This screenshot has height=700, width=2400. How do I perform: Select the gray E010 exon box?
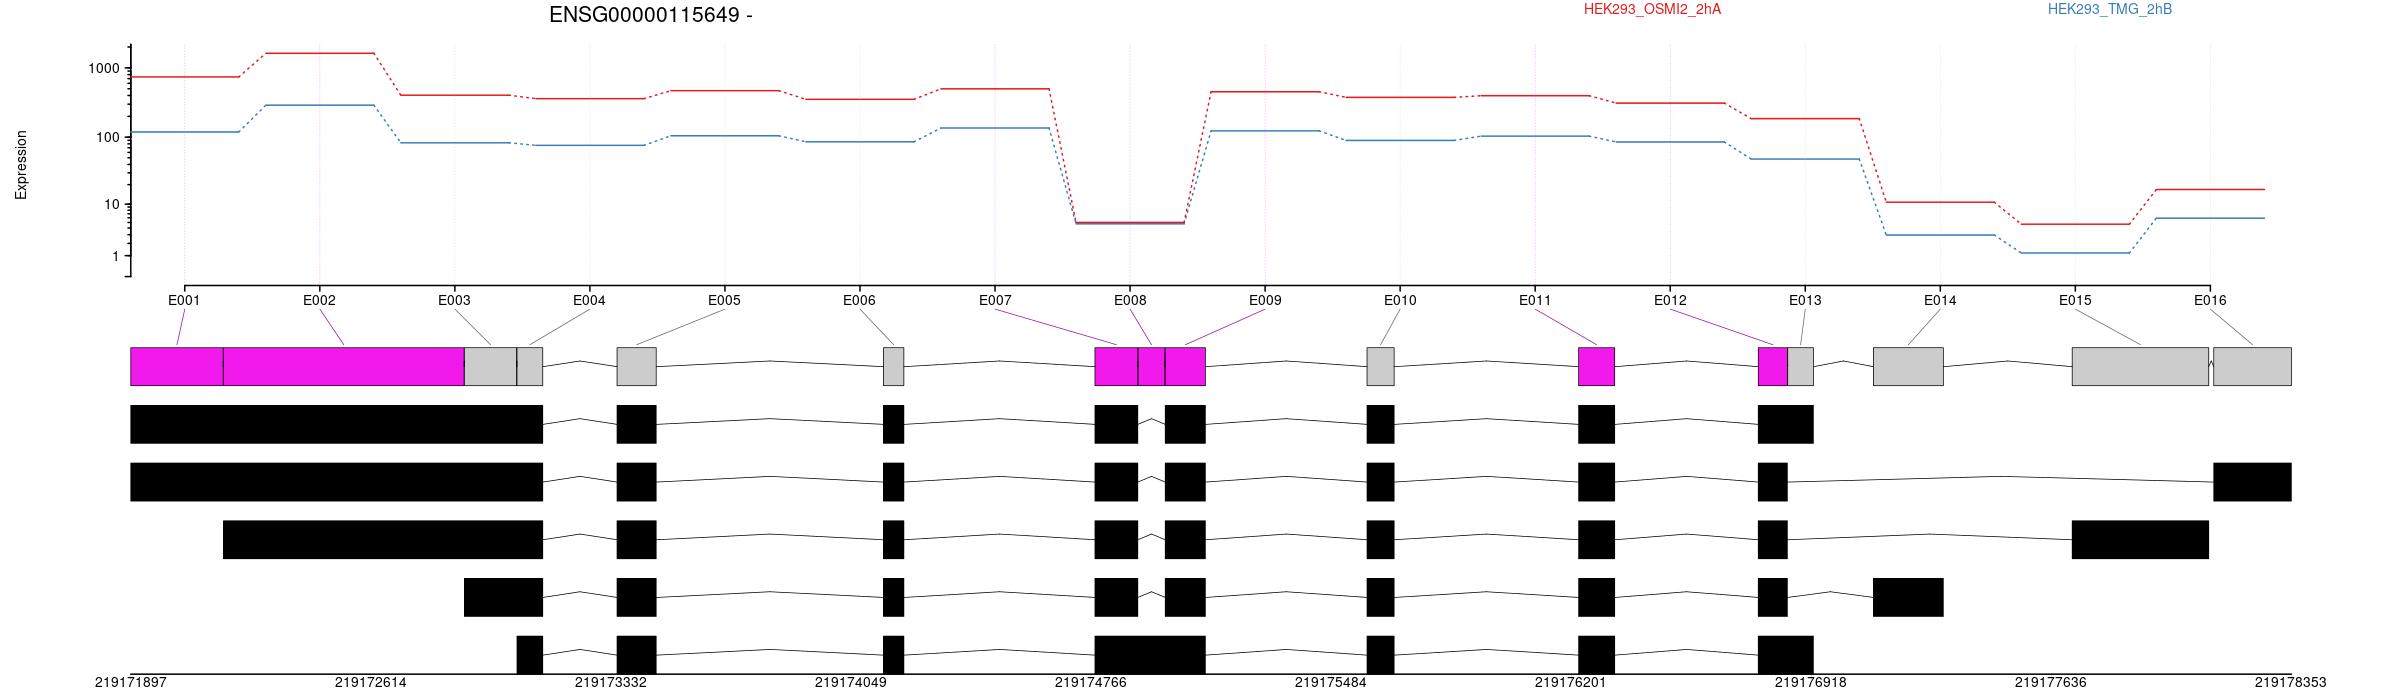[x=1381, y=366]
